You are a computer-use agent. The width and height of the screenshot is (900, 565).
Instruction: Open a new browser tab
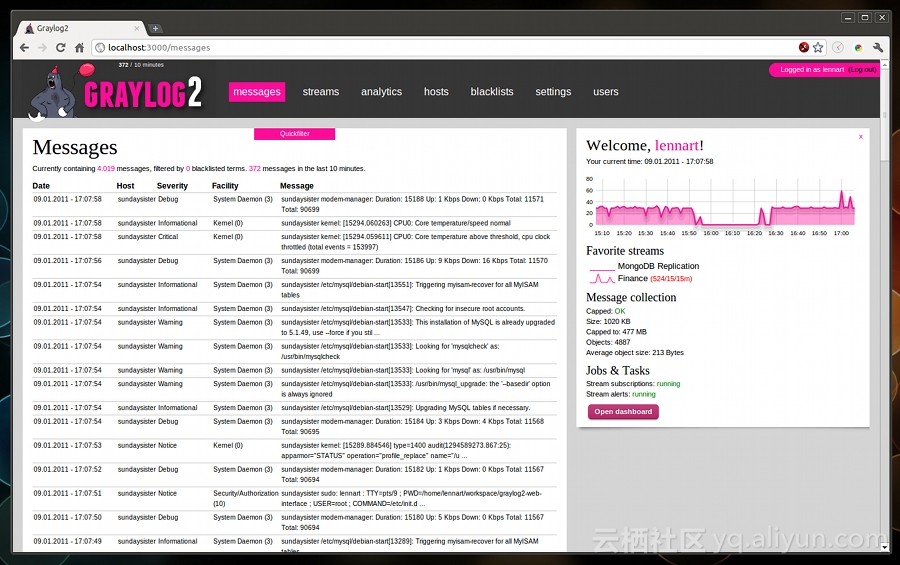(x=155, y=28)
